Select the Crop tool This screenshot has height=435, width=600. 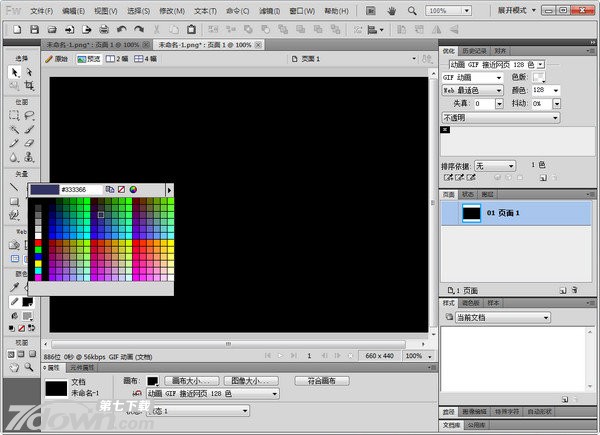pyautogui.click(x=29, y=86)
